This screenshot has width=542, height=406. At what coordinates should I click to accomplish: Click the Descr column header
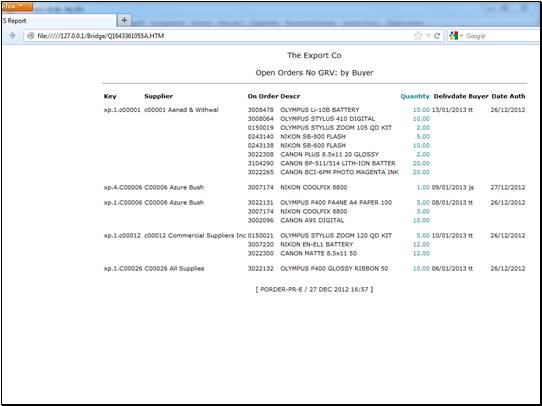[x=290, y=96]
